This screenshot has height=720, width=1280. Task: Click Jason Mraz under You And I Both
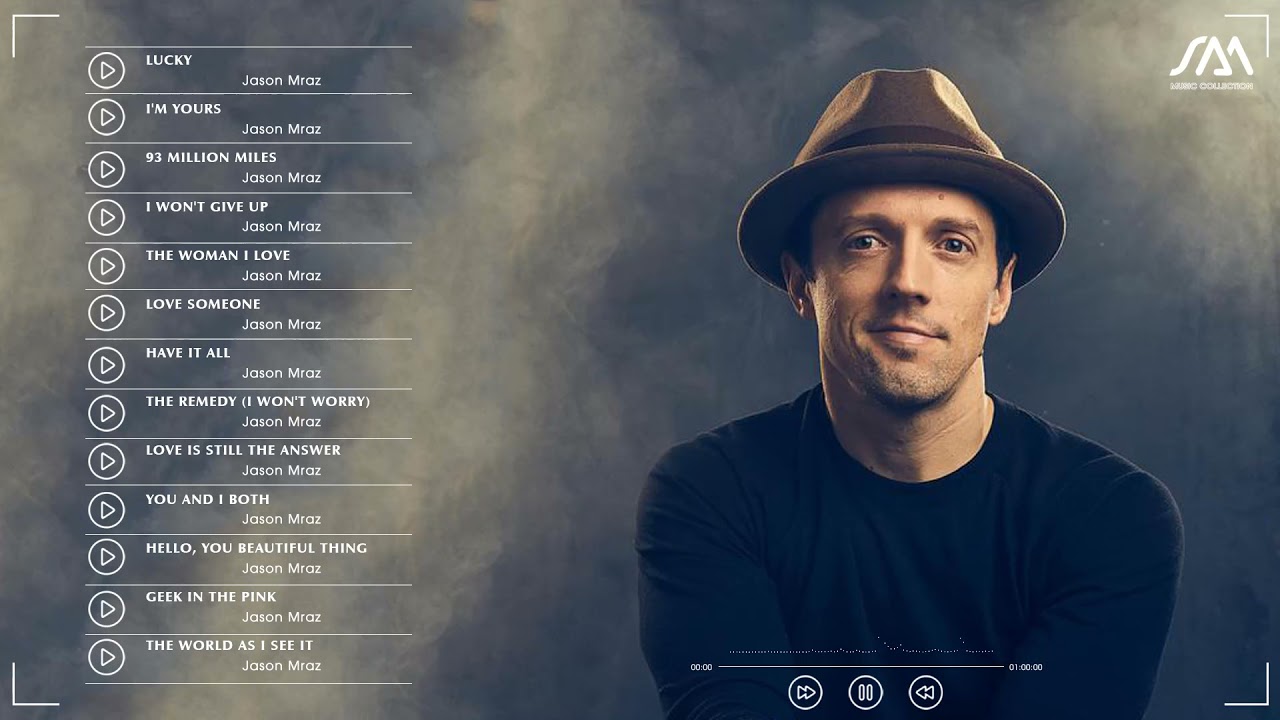281,519
